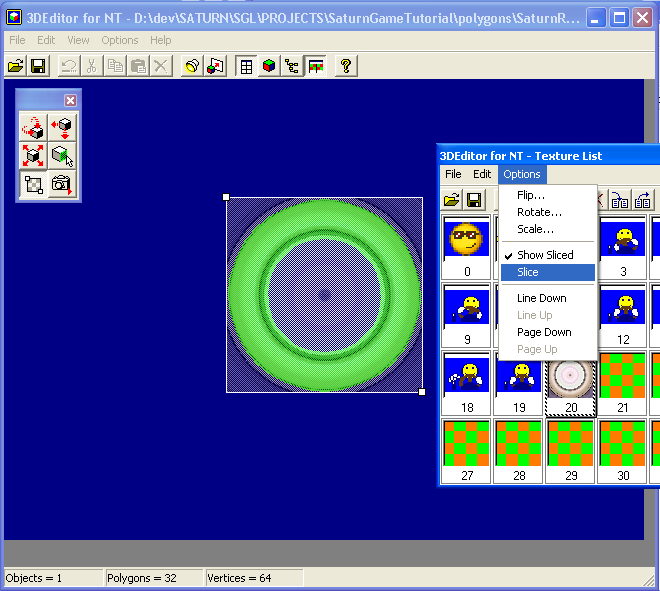Viewport: 660px width, 591px height.
Task: Open the Options menu in main window
Action: click(120, 40)
